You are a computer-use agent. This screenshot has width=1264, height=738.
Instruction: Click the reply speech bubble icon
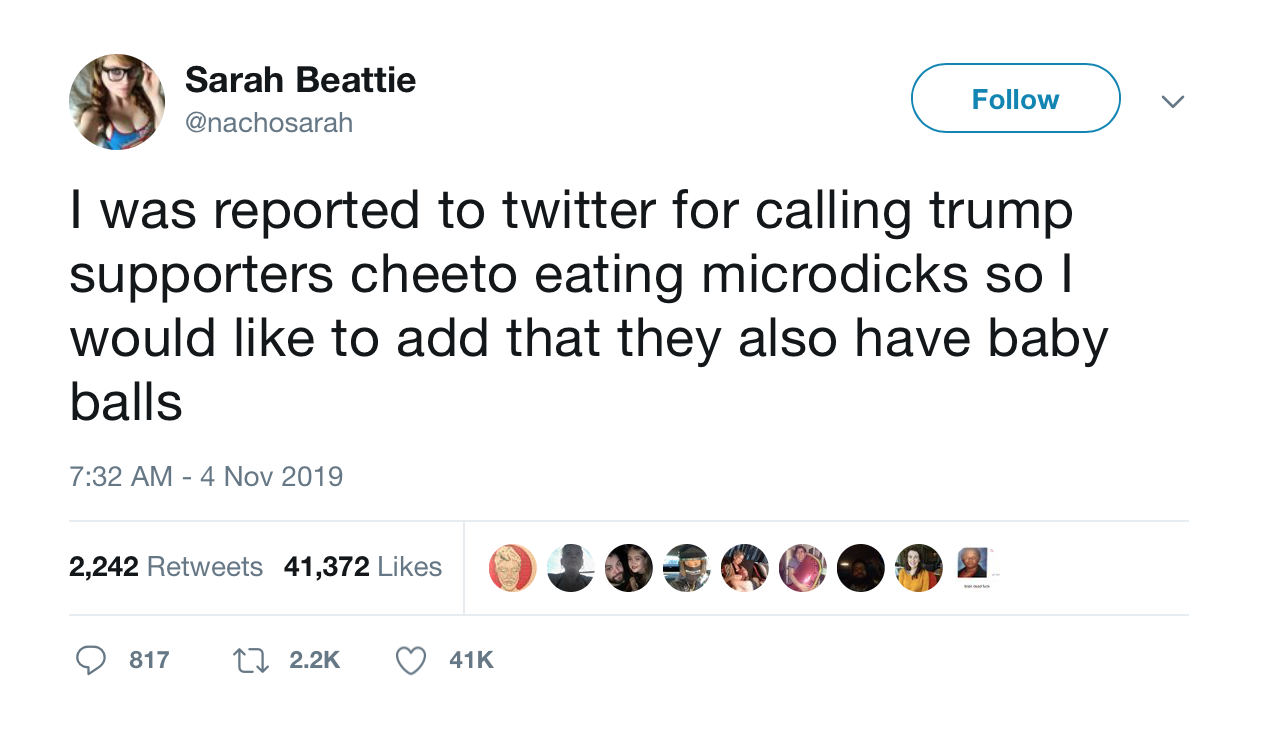coord(92,660)
